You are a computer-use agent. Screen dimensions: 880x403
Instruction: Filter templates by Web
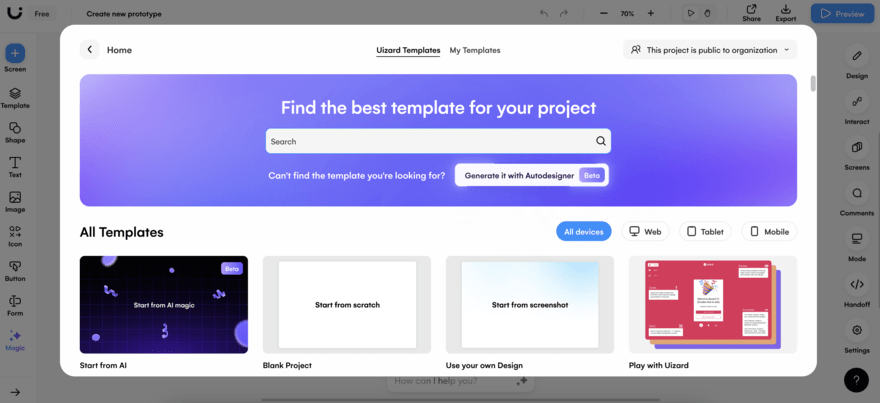[645, 232]
